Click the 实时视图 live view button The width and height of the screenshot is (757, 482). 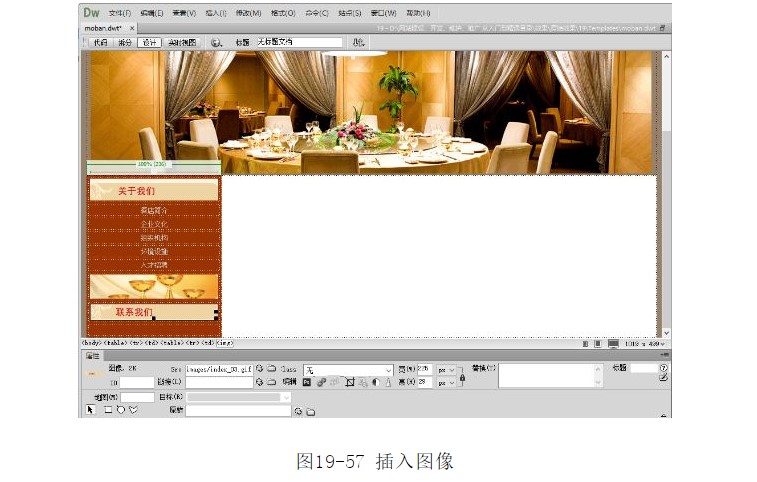(182, 43)
